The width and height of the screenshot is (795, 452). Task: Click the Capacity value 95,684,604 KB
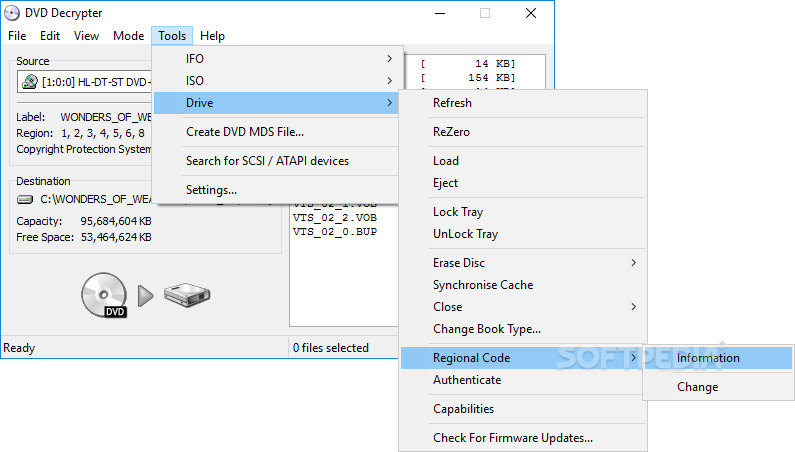click(x=116, y=221)
